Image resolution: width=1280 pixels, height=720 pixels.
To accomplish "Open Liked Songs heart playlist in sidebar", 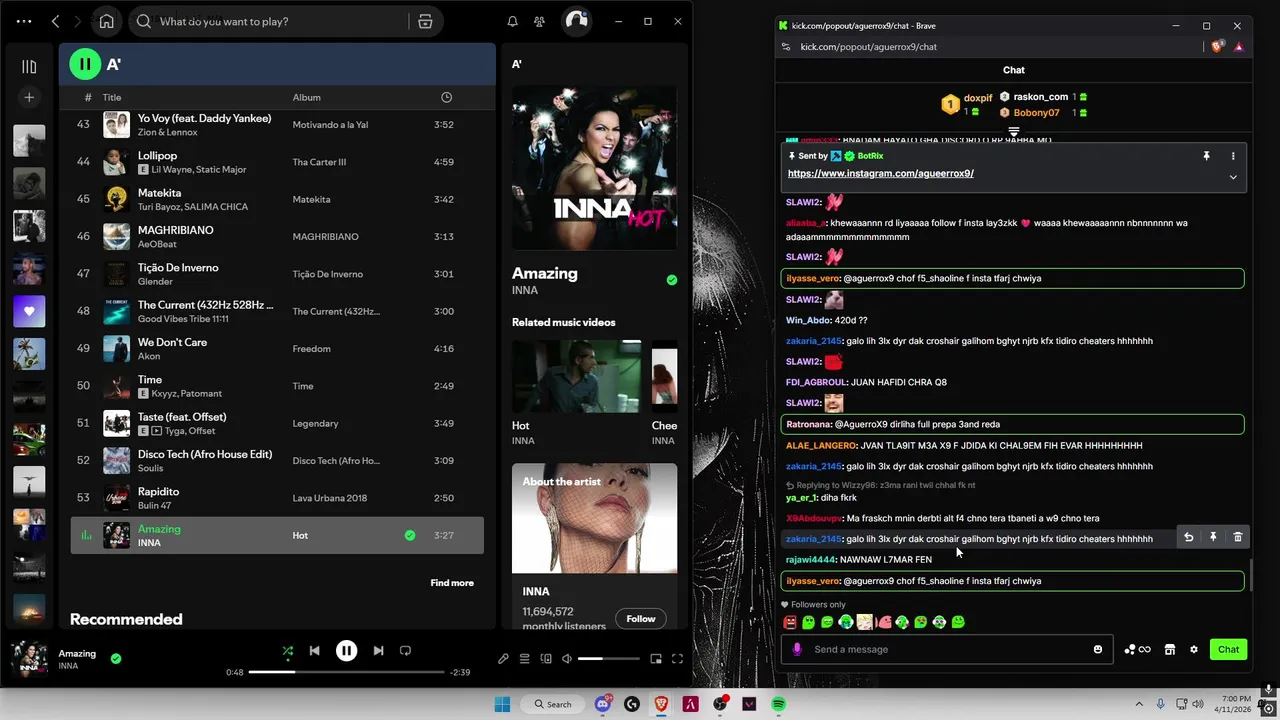I will tap(29, 311).
